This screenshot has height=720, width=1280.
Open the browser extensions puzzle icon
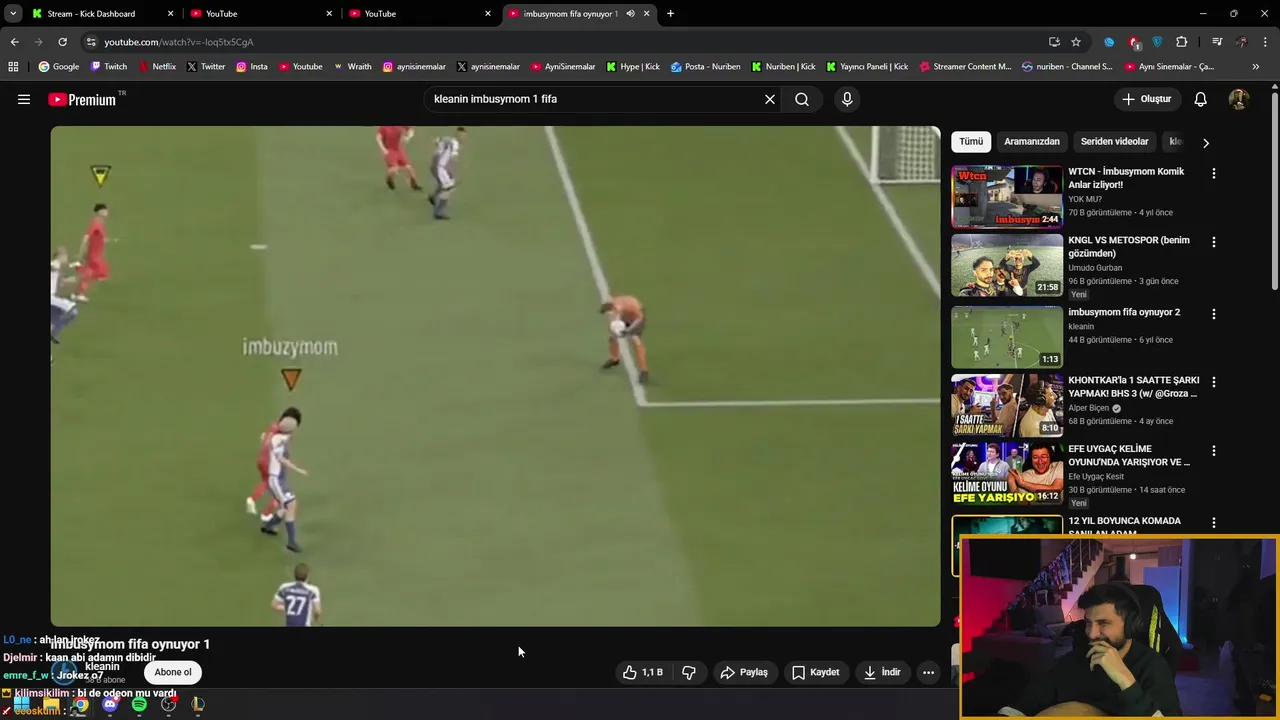click(x=1182, y=42)
